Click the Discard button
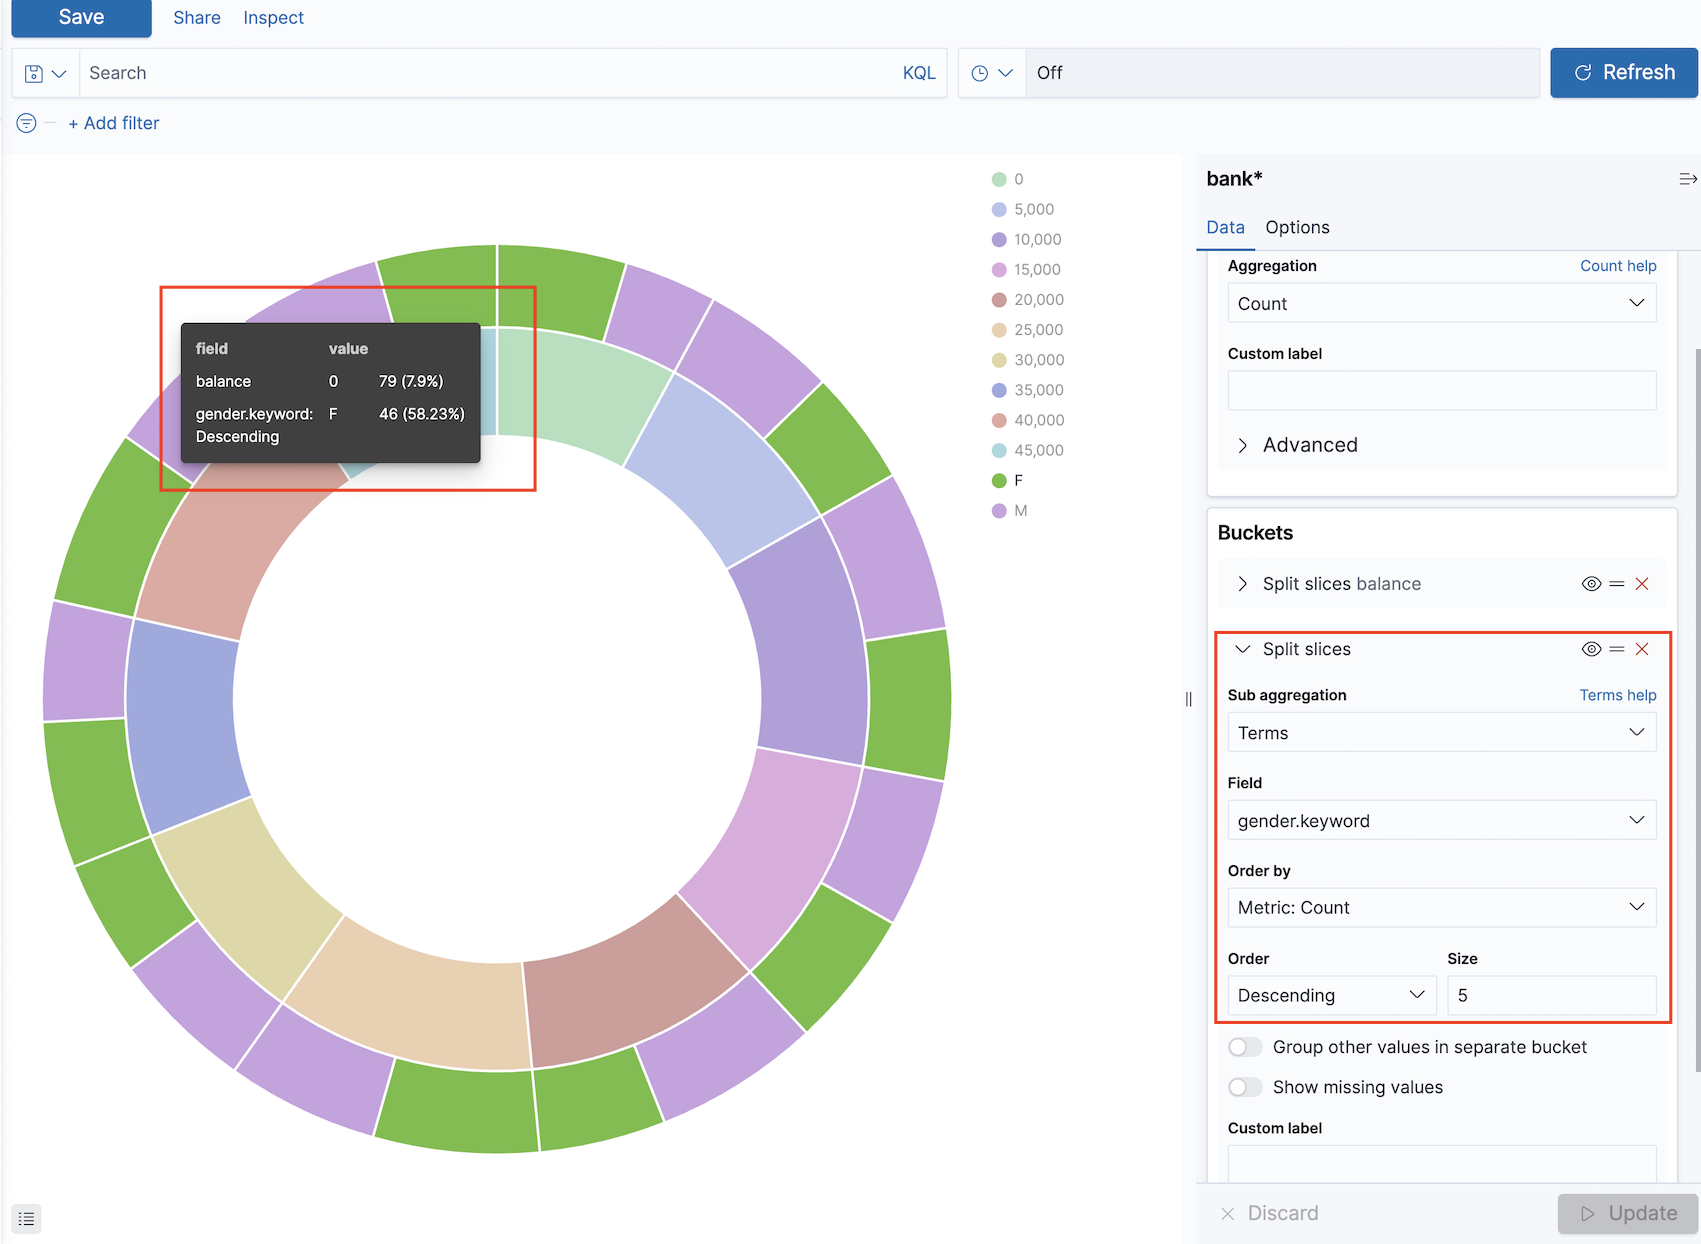1701x1244 pixels. [1270, 1213]
